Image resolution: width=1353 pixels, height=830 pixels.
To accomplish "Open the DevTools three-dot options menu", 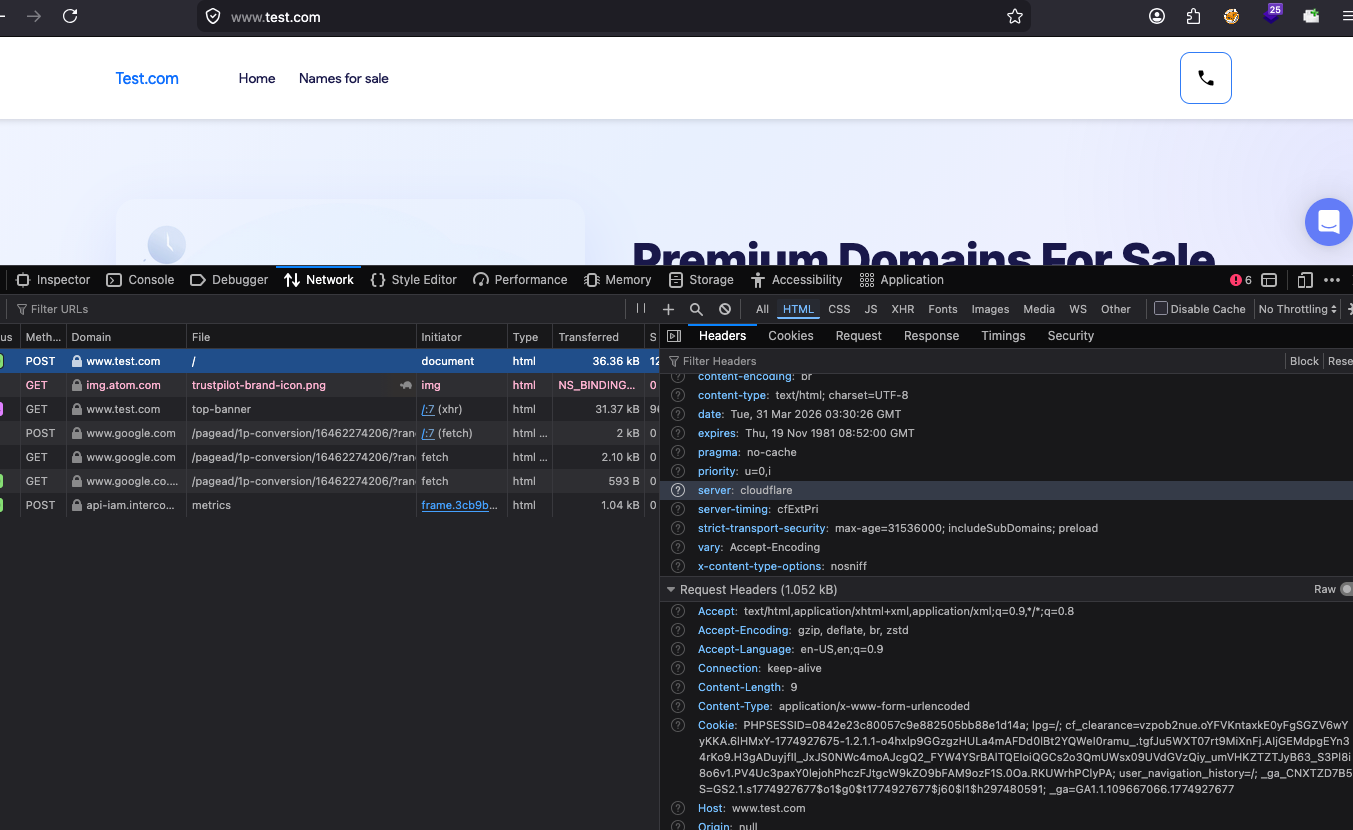I will pyautogui.click(x=1332, y=280).
